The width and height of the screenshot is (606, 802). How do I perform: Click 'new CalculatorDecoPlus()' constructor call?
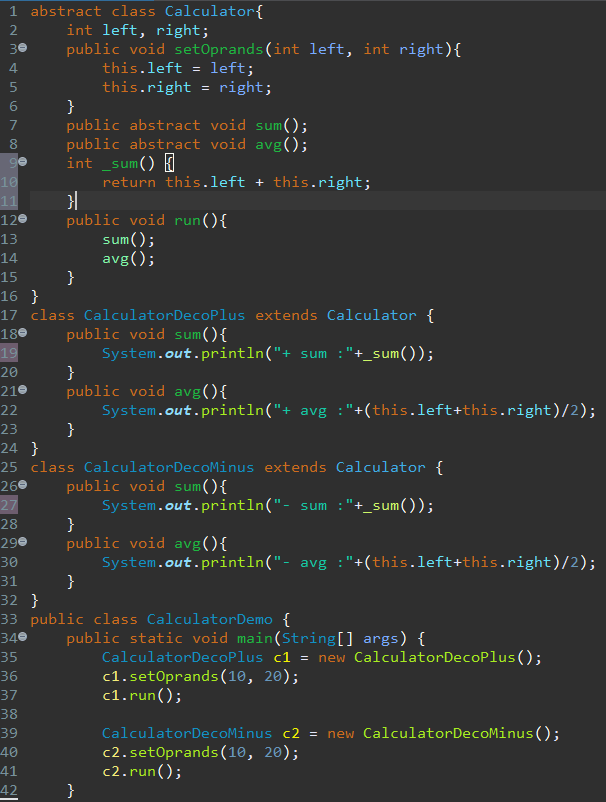point(430,657)
